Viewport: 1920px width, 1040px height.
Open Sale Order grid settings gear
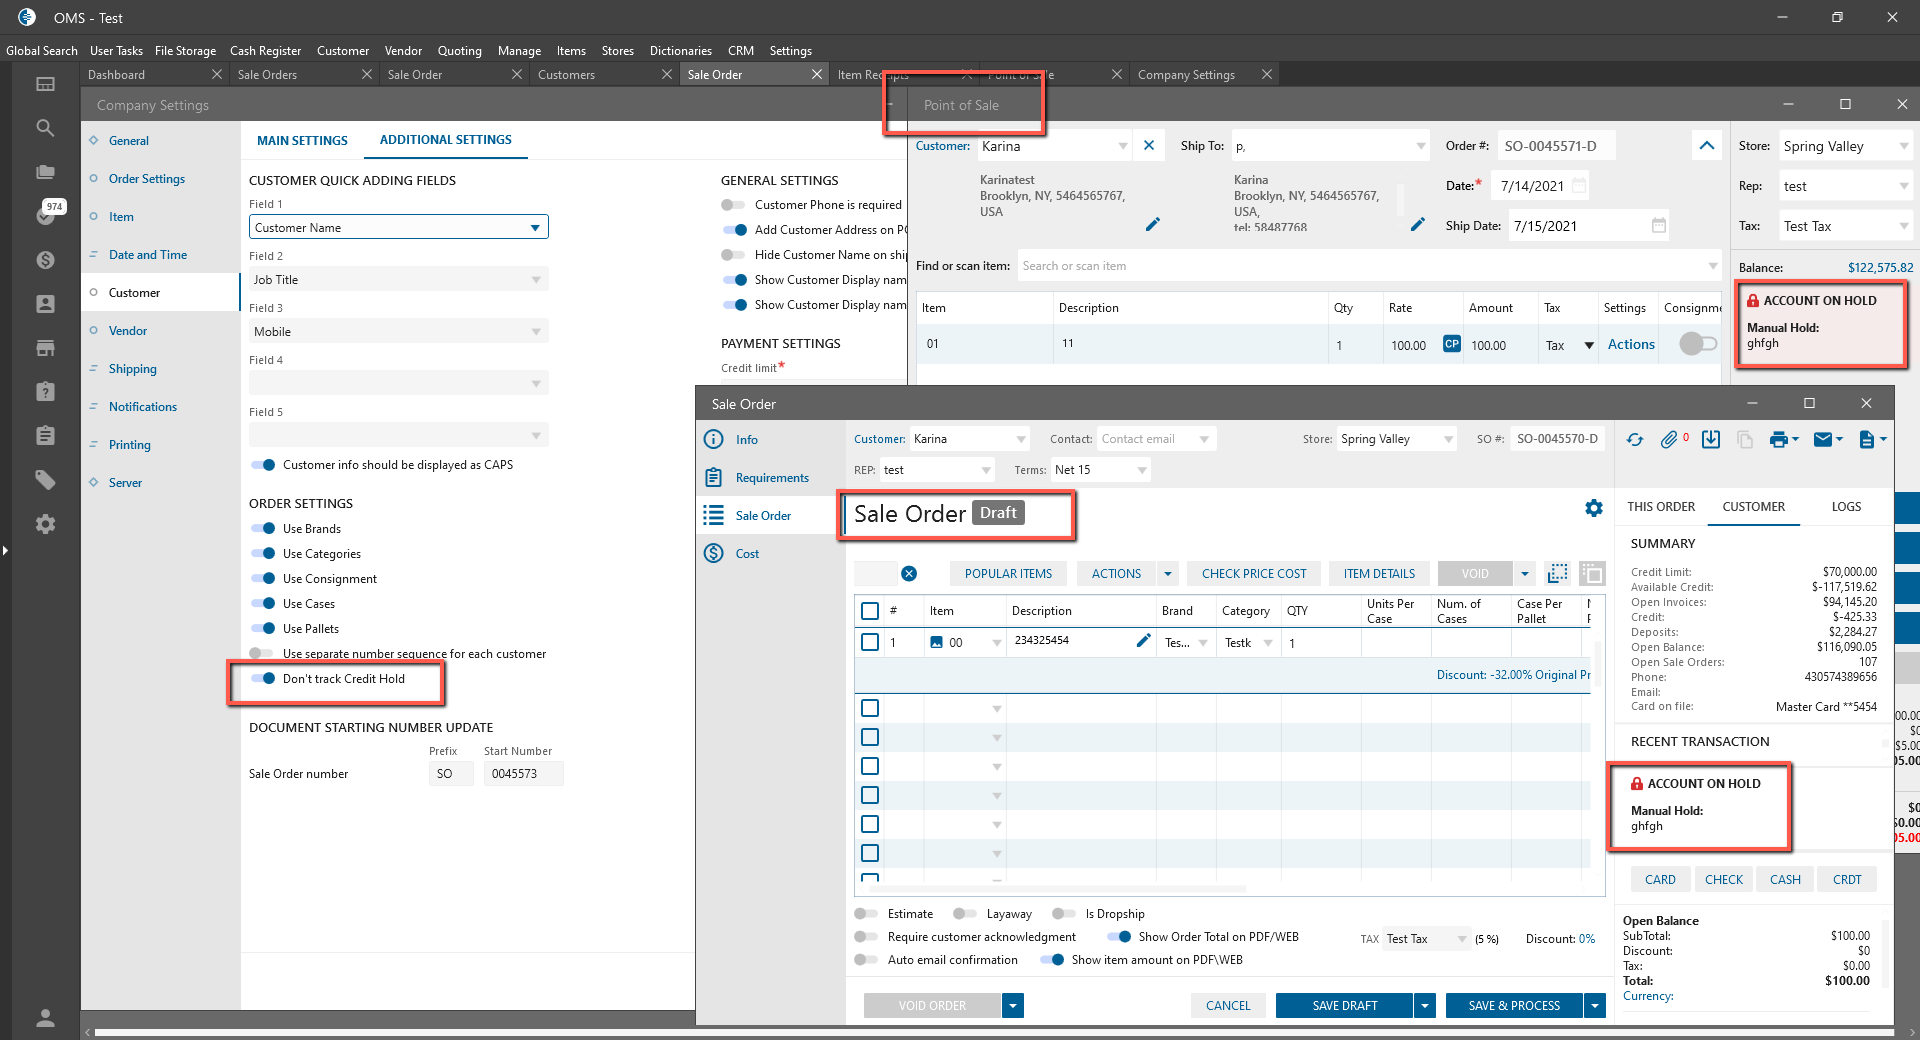click(x=1593, y=508)
